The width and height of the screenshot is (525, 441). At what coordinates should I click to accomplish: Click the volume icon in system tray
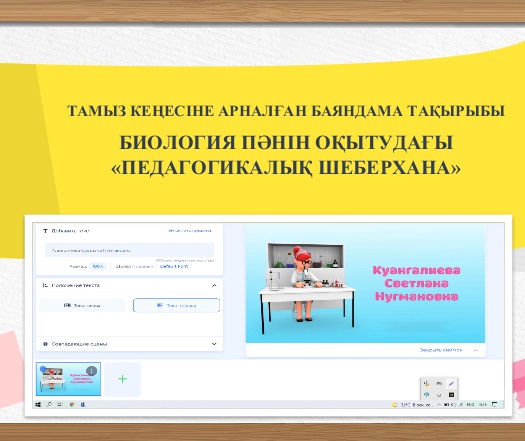coord(453,405)
